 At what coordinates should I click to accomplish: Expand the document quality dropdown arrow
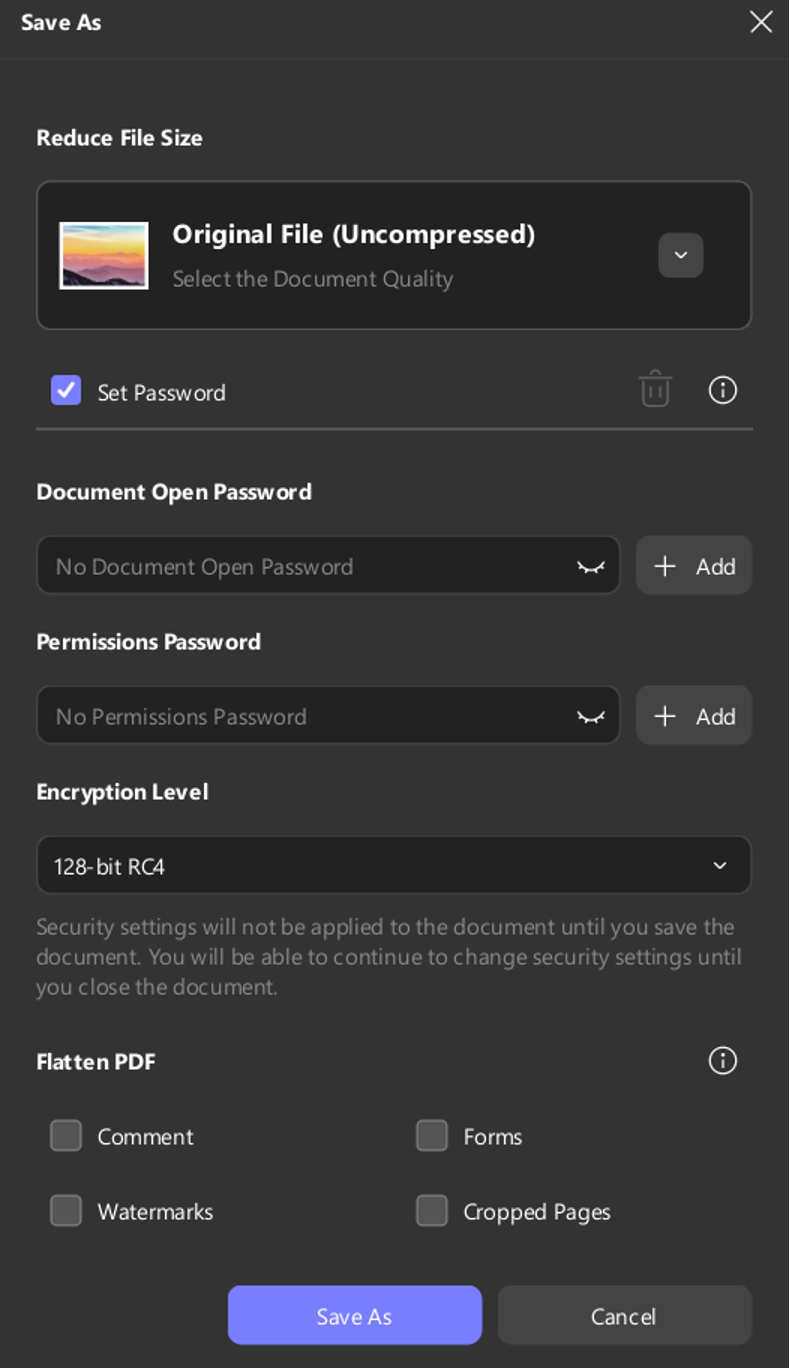click(x=680, y=255)
